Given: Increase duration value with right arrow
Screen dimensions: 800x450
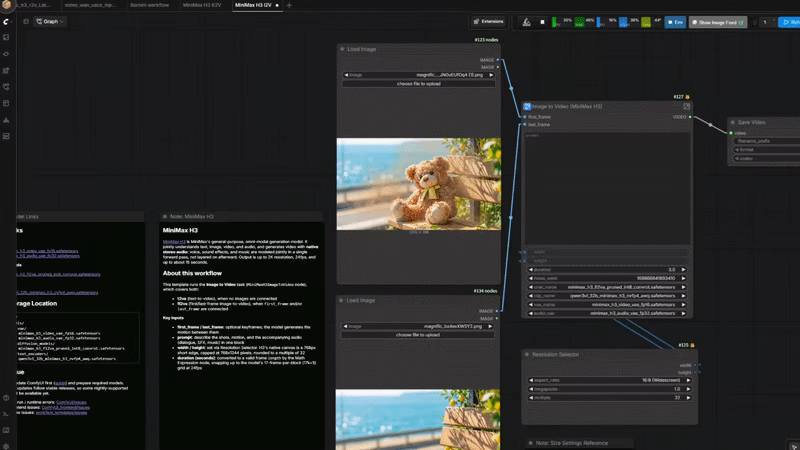Looking at the screenshot, I should pos(684,270).
